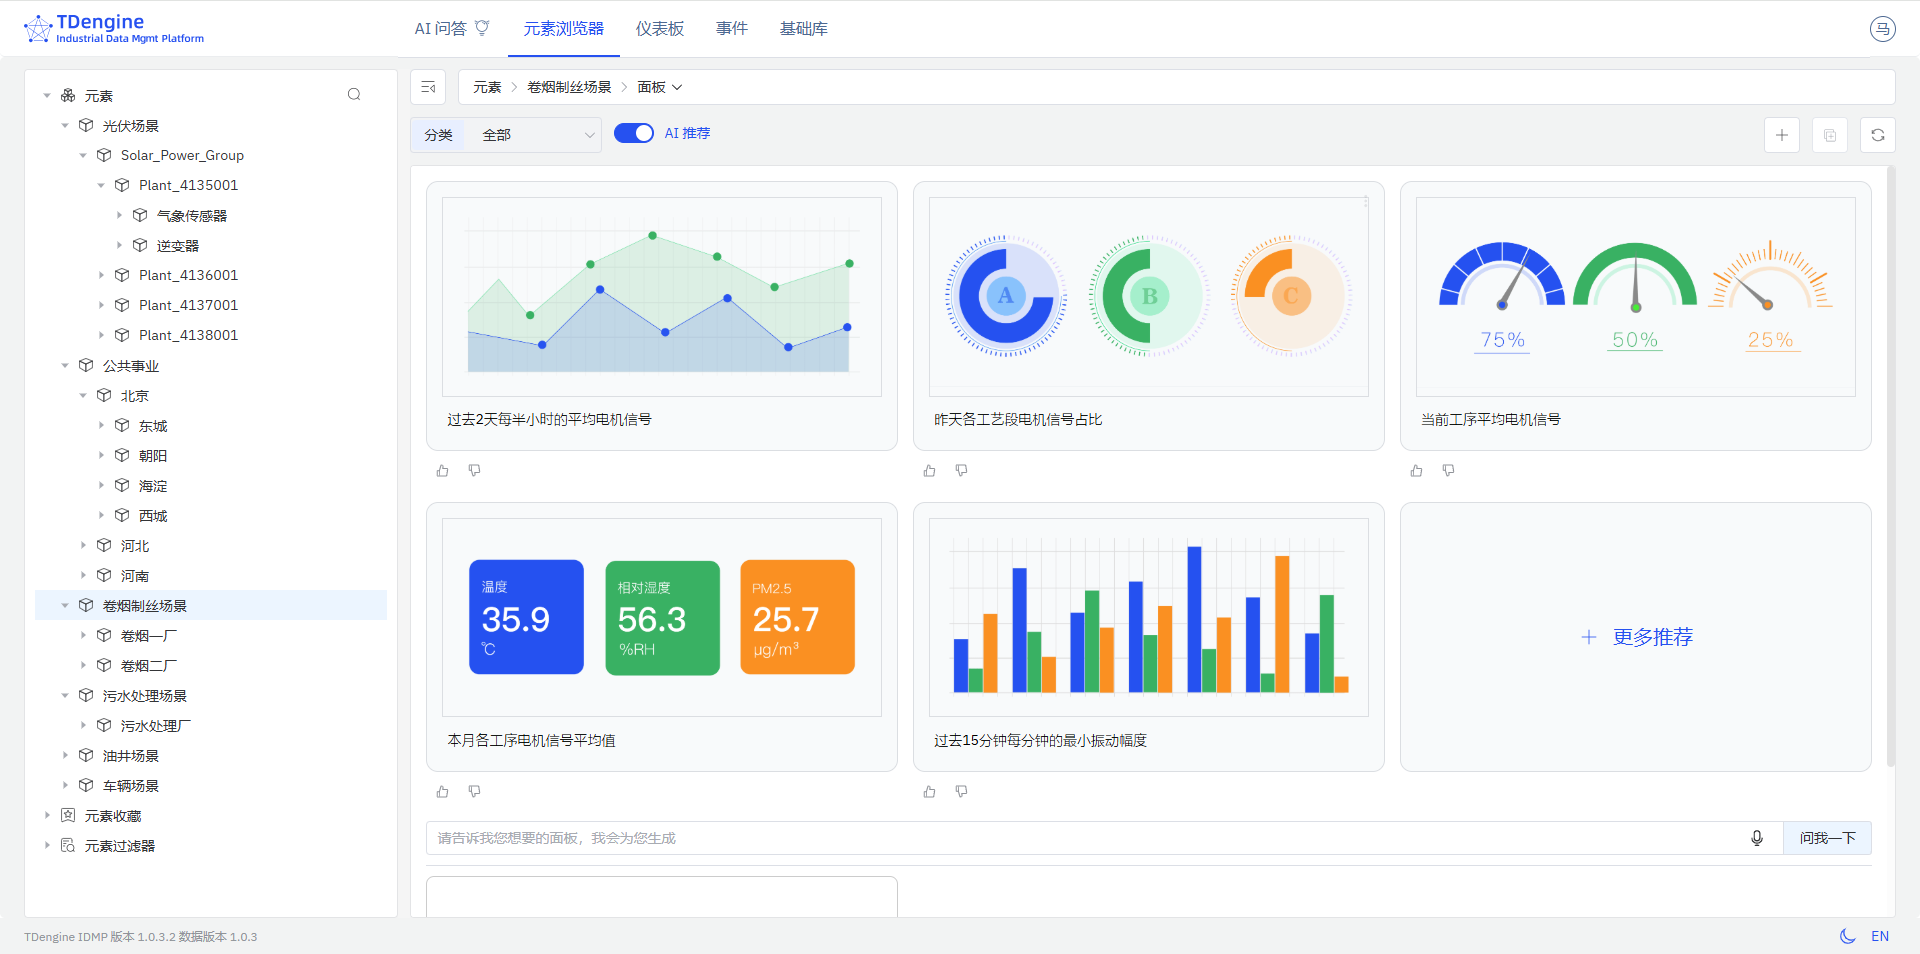This screenshot has width=1920, height=954.
Task: Open the 过去15分钟每分钟的最小振动幅度 bar chart thumbnail
Action: click(1149, 617)
